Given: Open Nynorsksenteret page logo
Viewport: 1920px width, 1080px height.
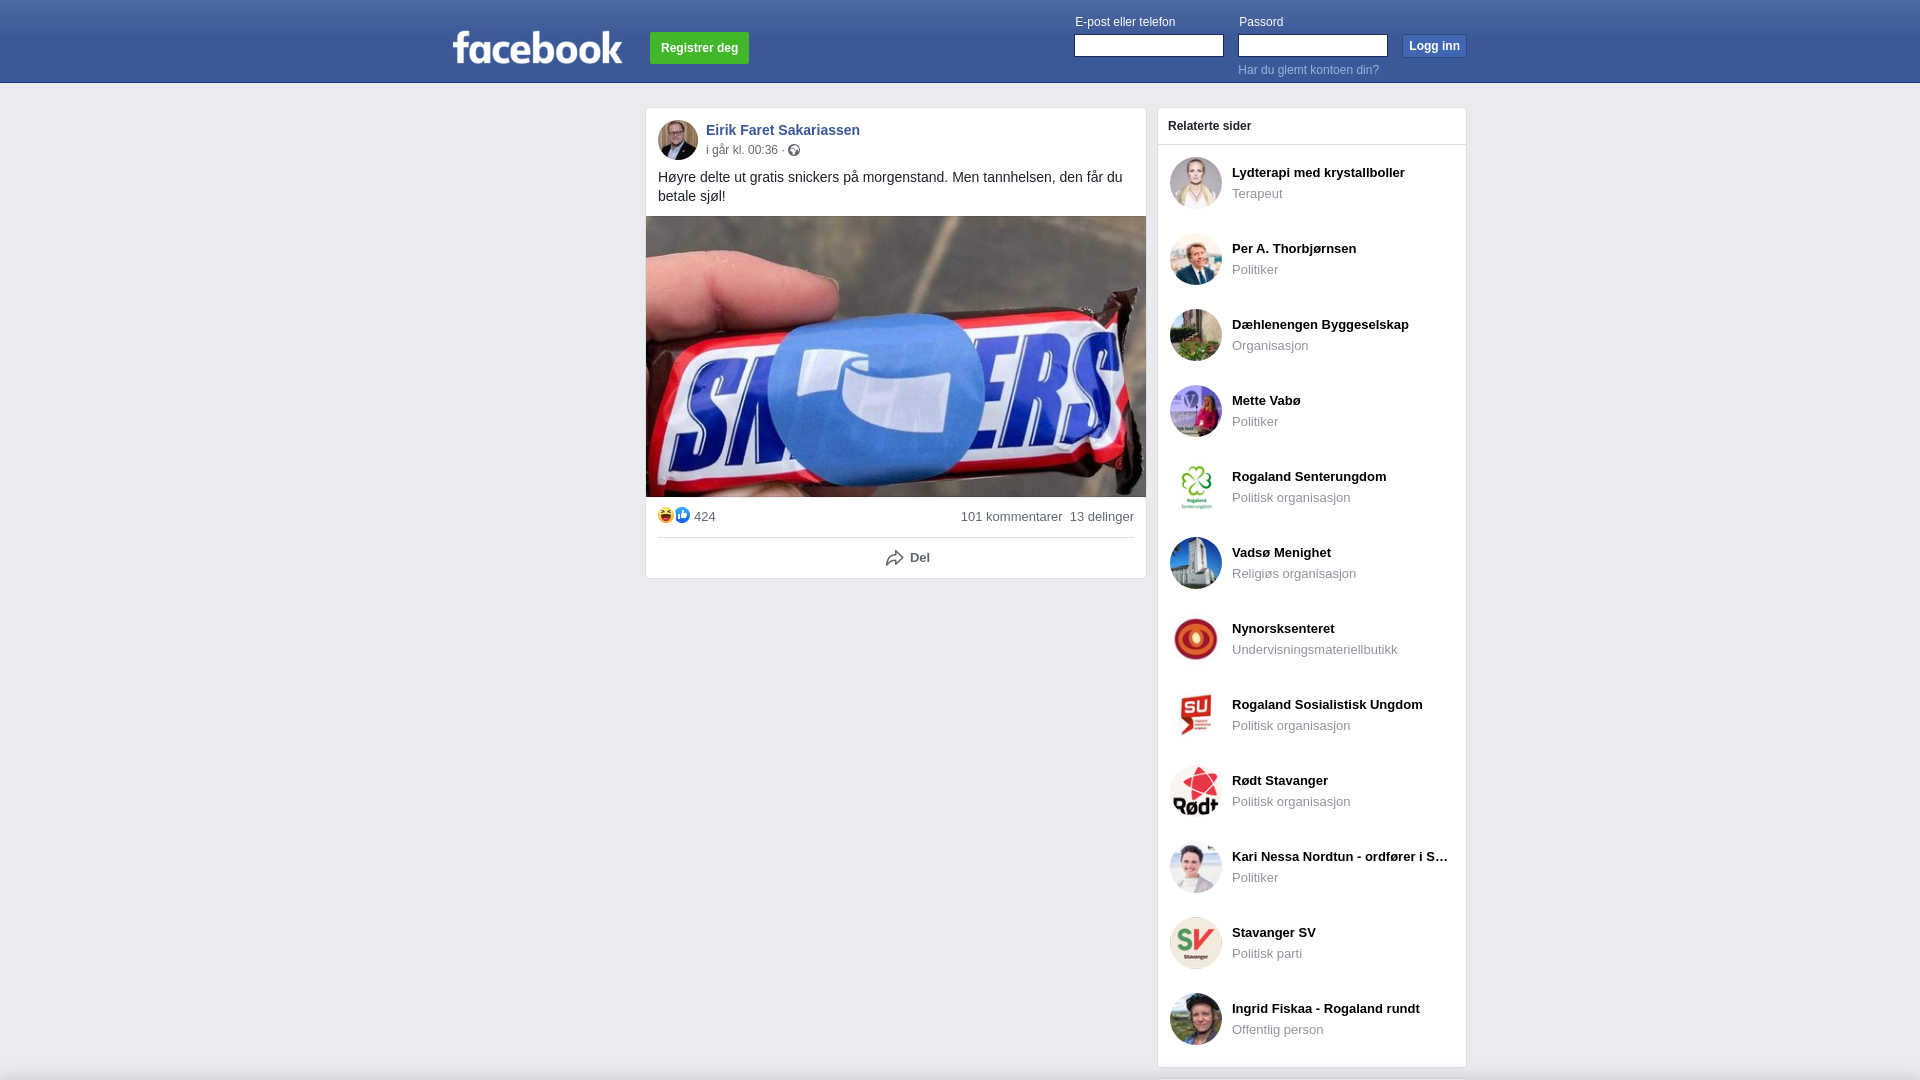Looking at the screenshot, I should (x=1196, y=639).
